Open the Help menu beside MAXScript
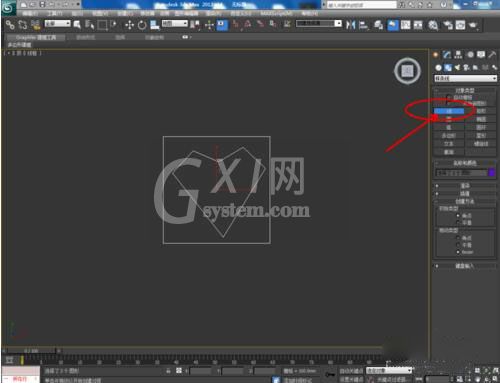500x383 pixels. click(x=310, y=13)
